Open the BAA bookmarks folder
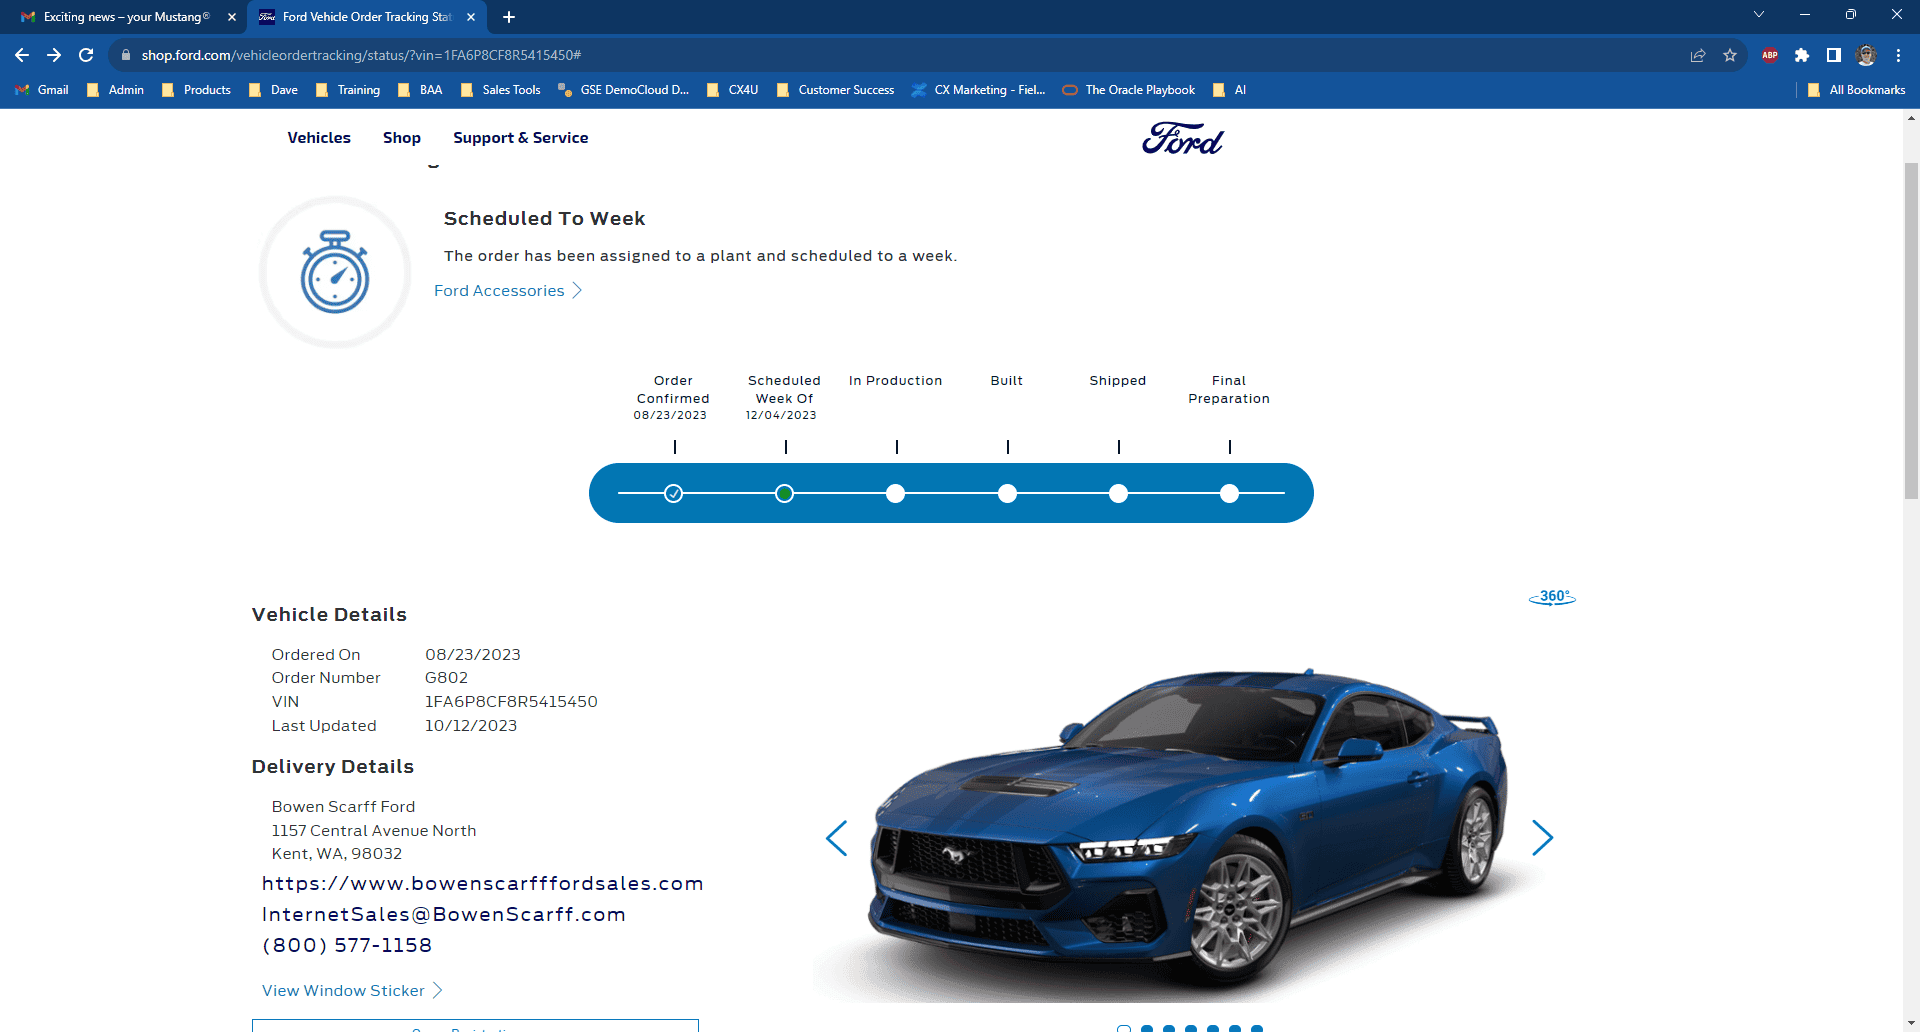Viewport: 1920px width, 1032px height. point(420,90)
